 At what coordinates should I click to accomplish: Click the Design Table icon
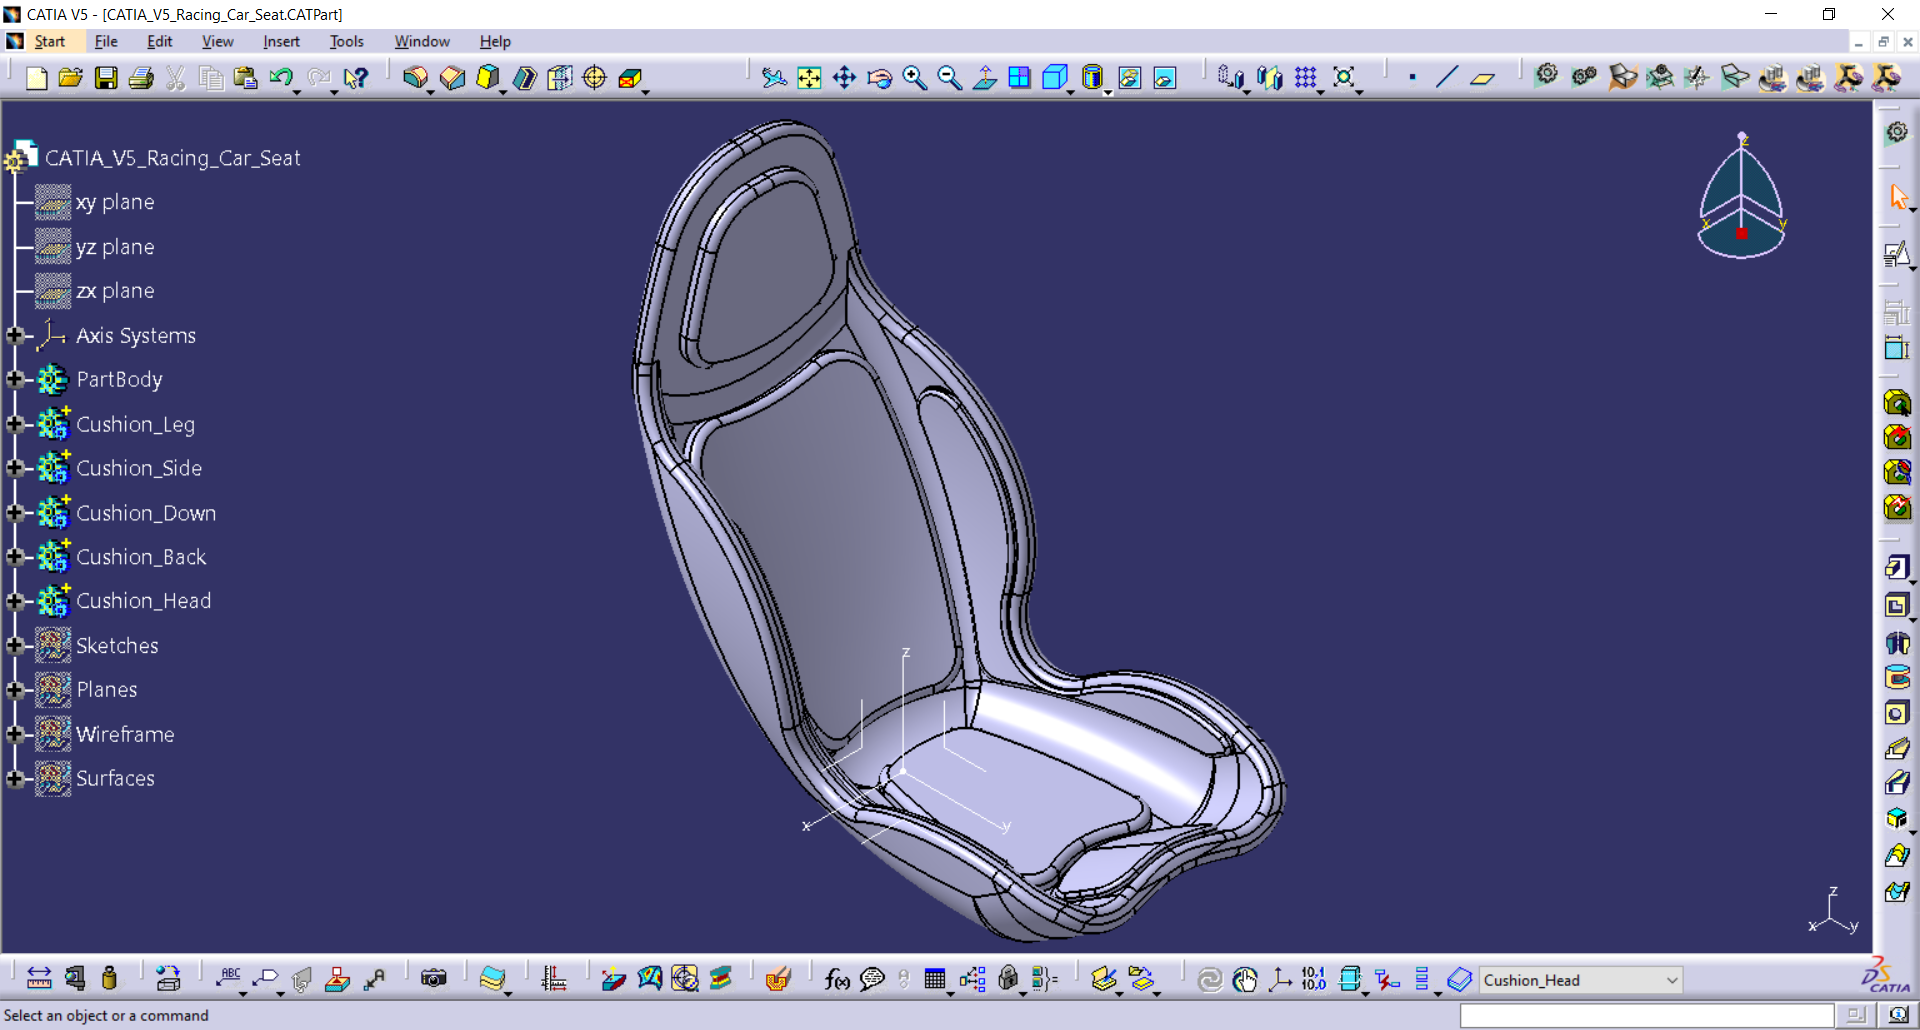935,979
